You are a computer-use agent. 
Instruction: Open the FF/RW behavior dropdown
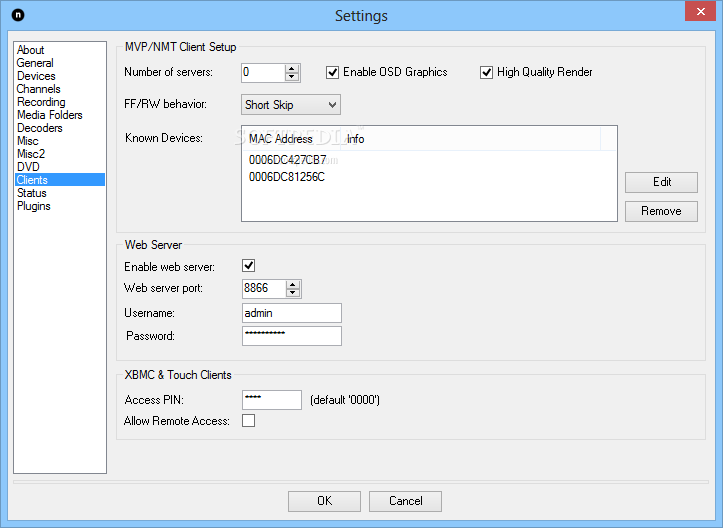[x=291, y=105]
